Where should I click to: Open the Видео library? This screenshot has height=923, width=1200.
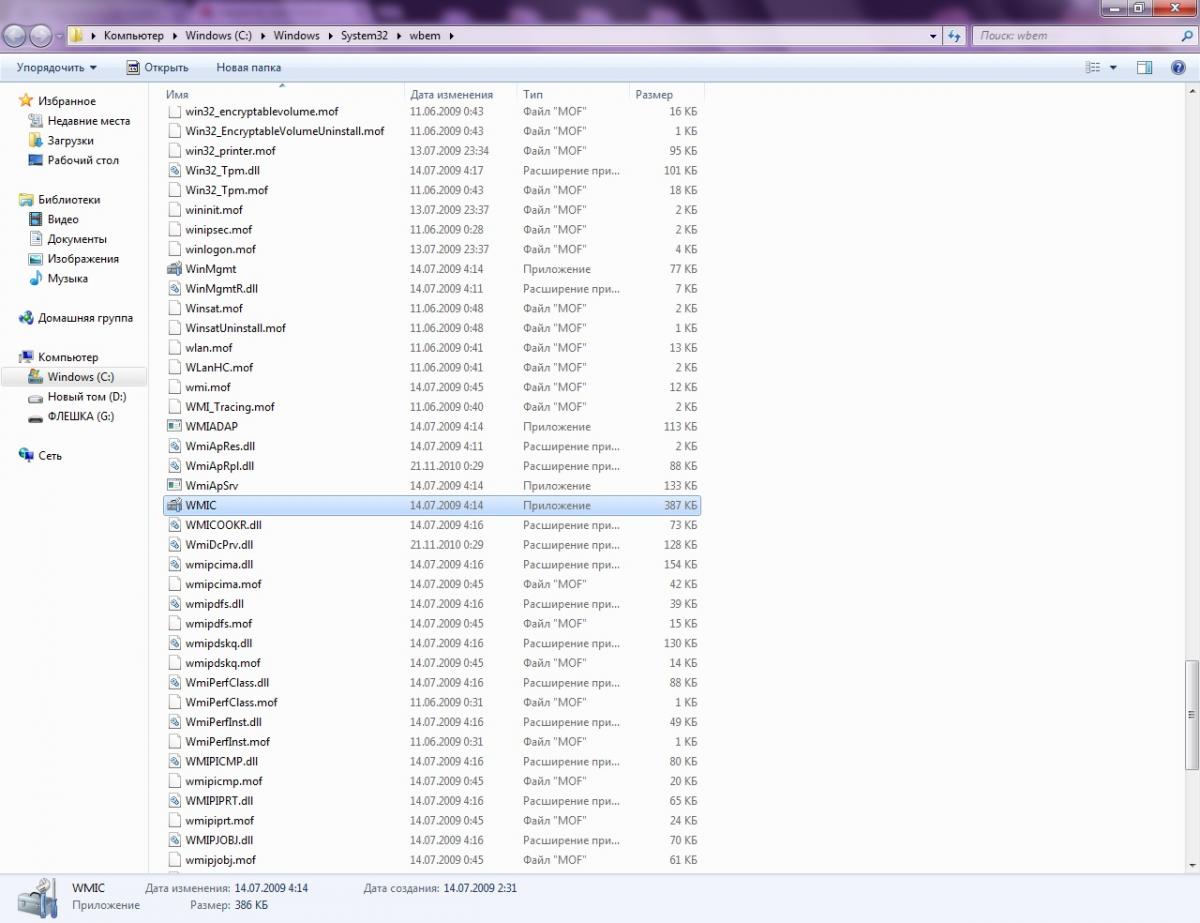[x=62, y=219]
